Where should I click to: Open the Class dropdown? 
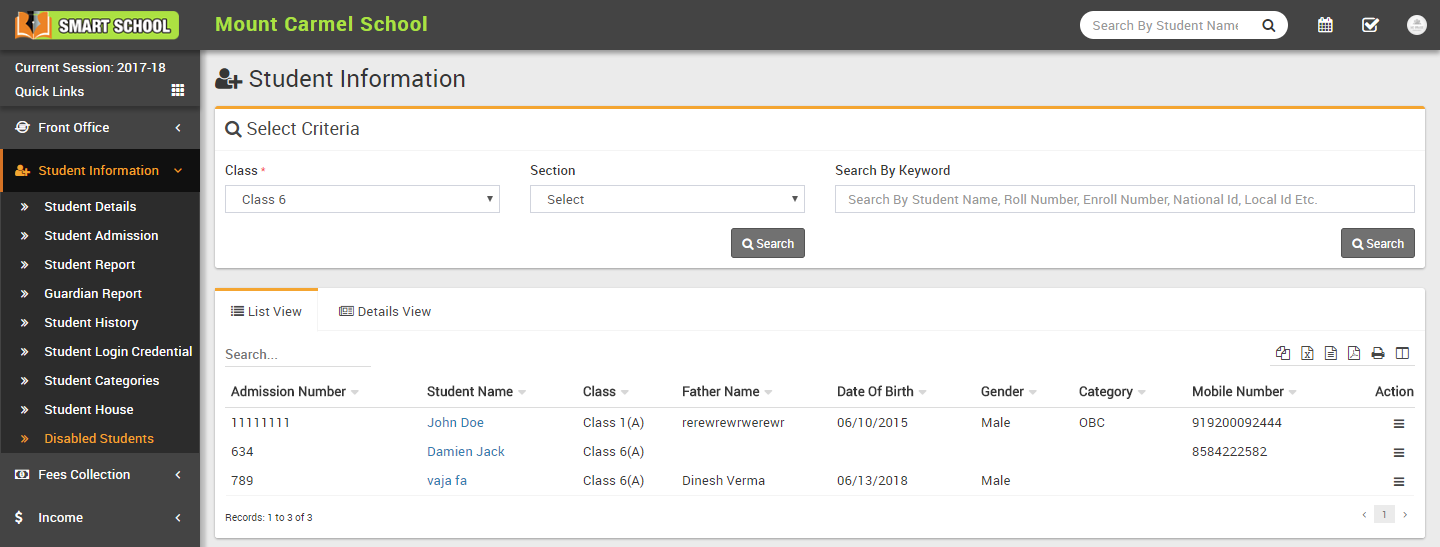(362, 199)
